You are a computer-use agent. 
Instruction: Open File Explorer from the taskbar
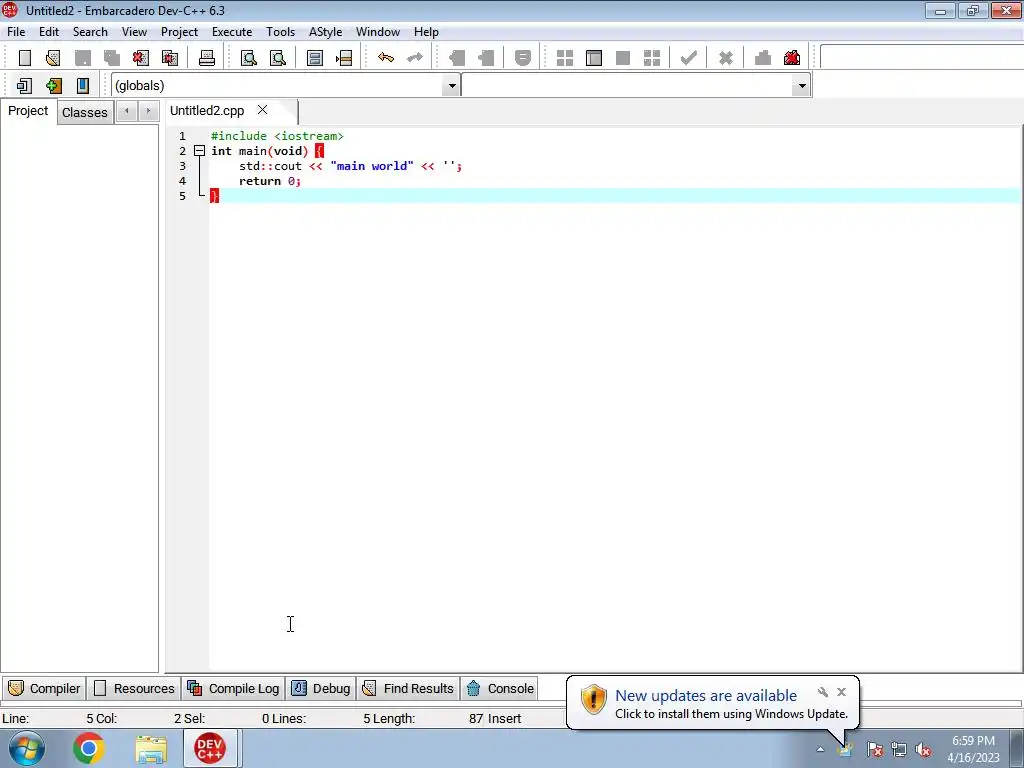[x=151, y=749]
